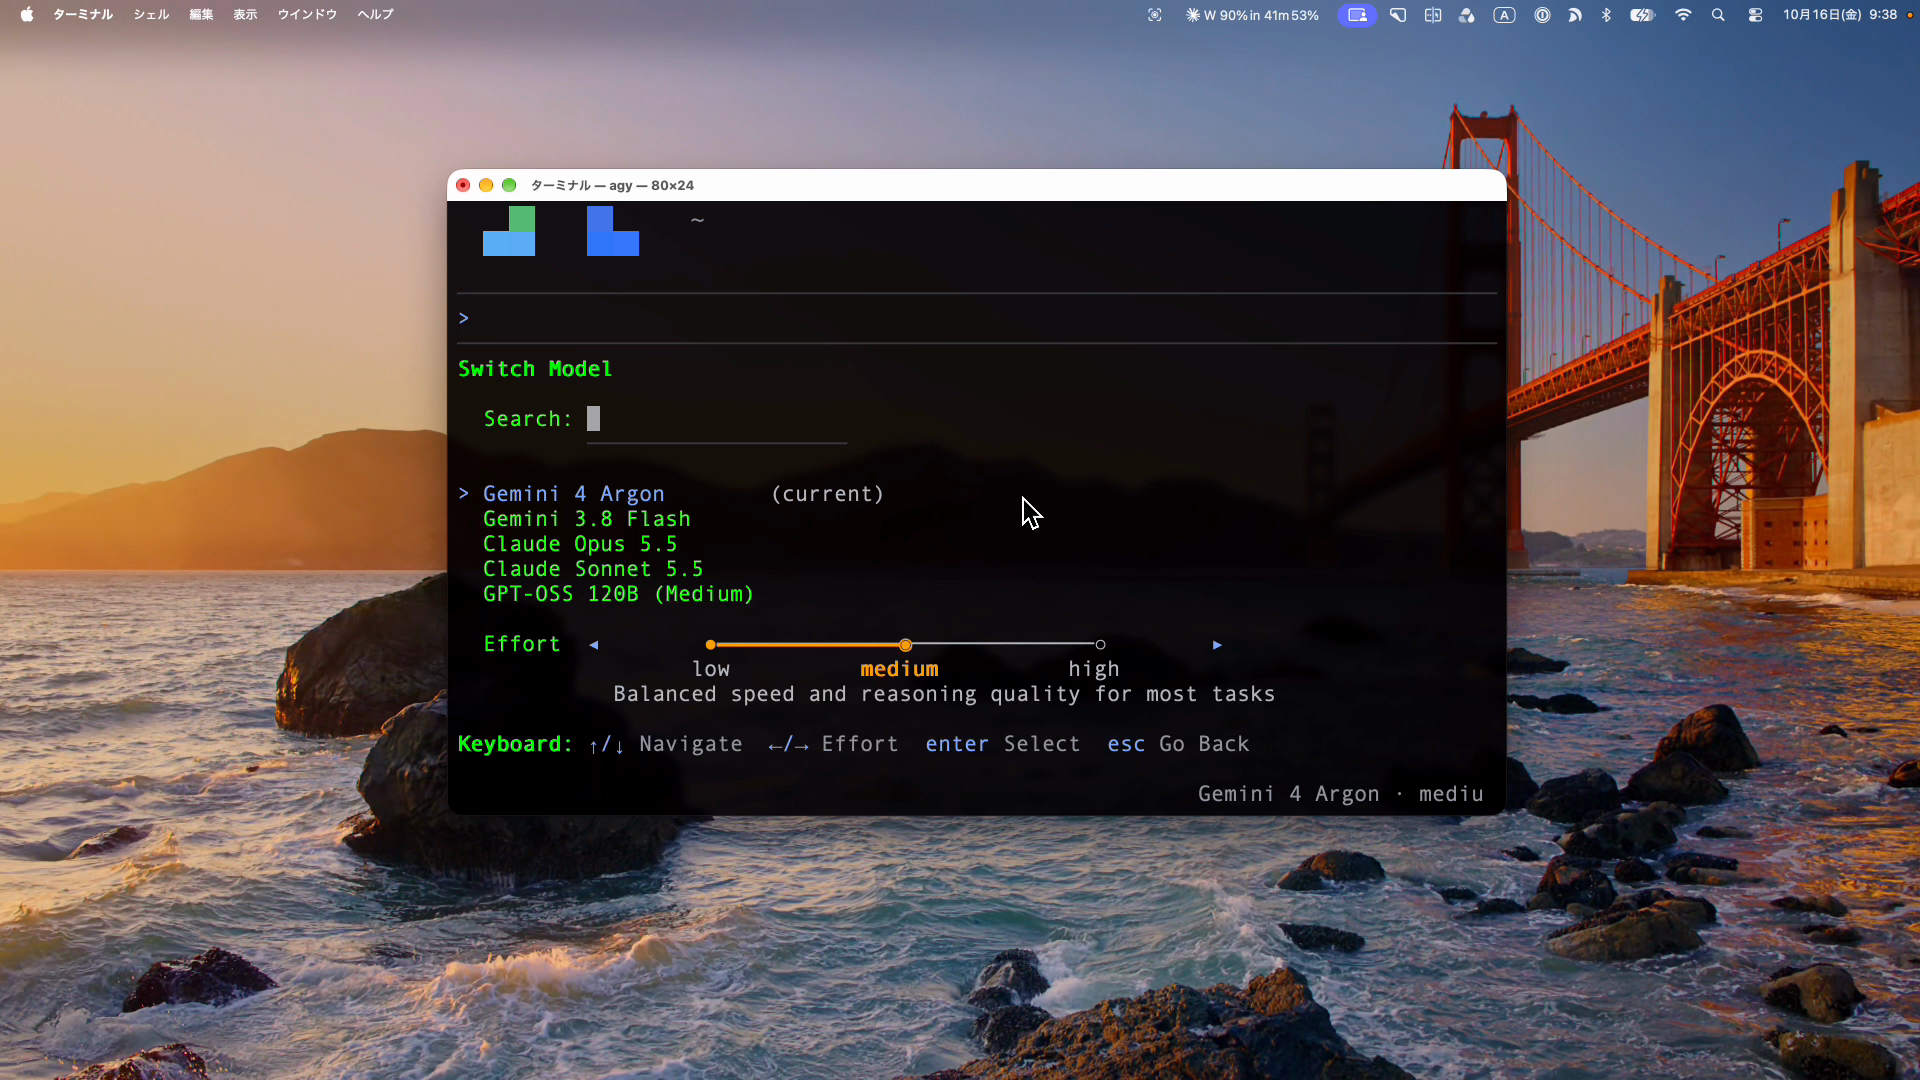Select the low effort stop

[x=710, y=645]
